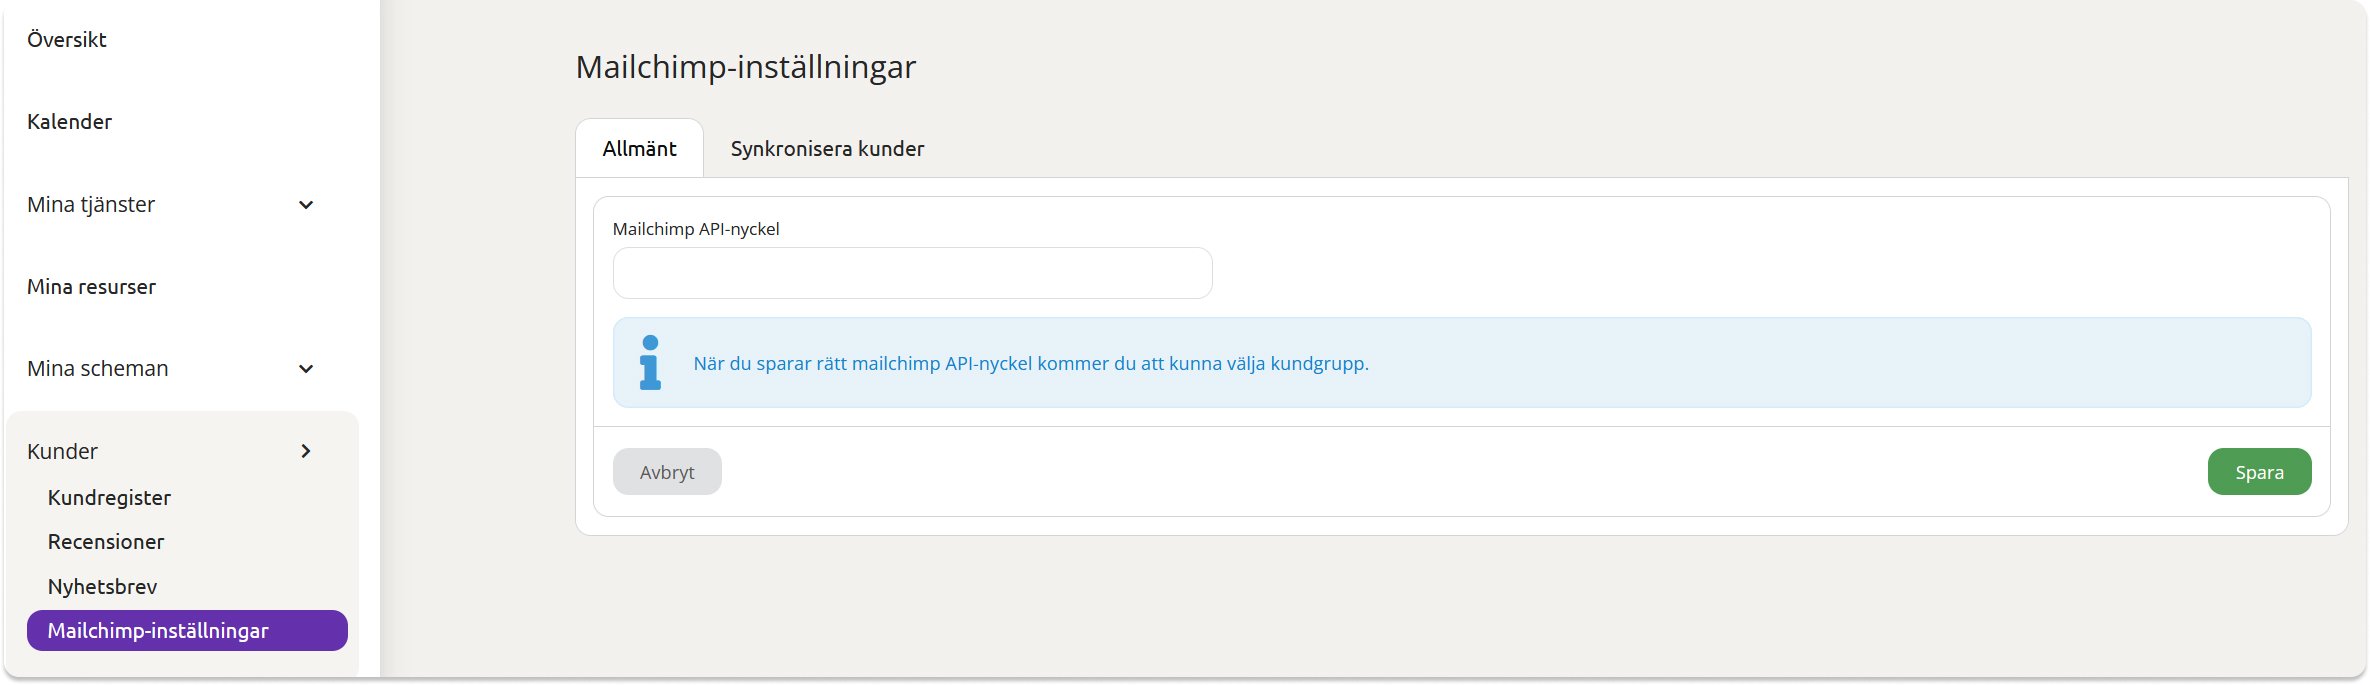Switch to the Allmänt tab

coord(640,149)
